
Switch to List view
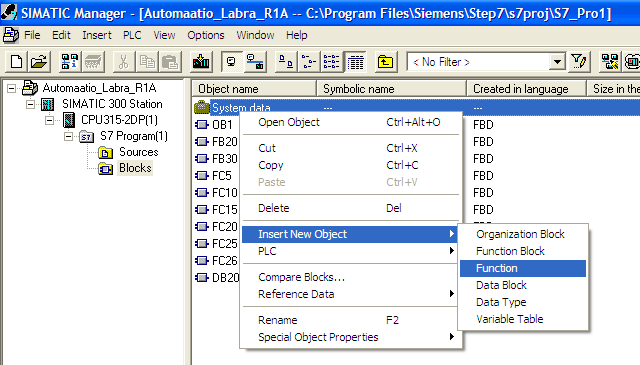331,62
